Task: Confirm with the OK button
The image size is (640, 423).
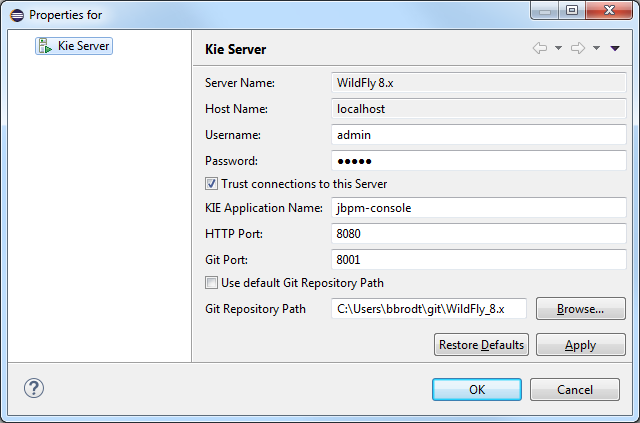Action: [477, 389]
